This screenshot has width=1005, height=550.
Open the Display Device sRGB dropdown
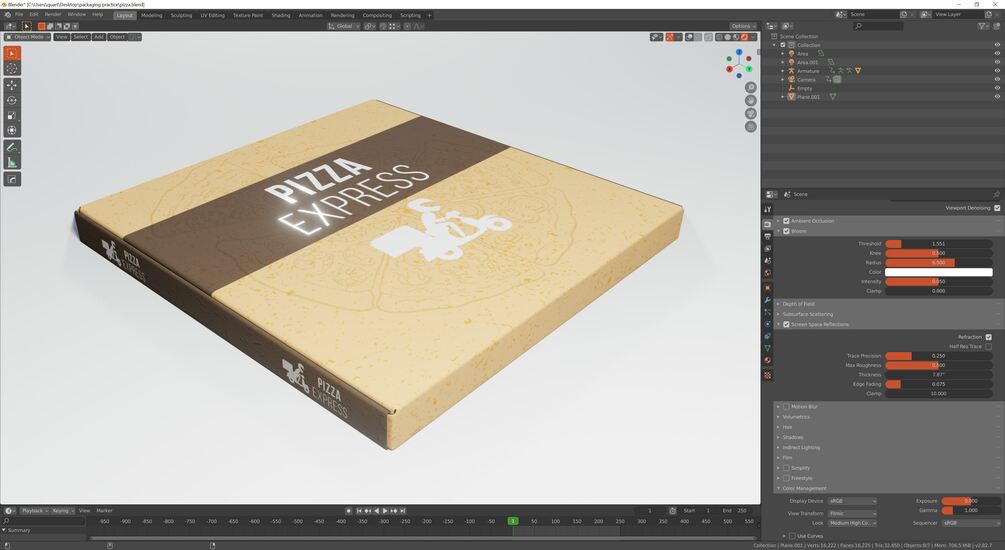(x=852, y=501)
